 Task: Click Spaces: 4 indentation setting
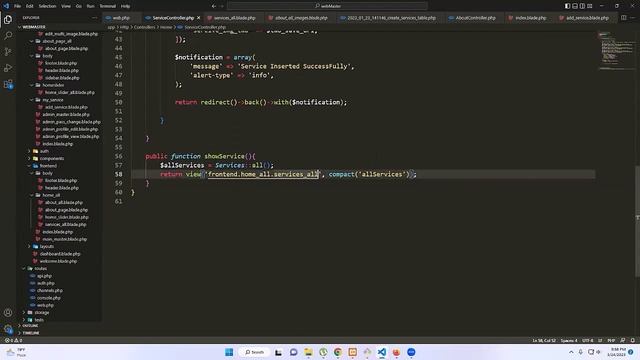tap(569, 340)
